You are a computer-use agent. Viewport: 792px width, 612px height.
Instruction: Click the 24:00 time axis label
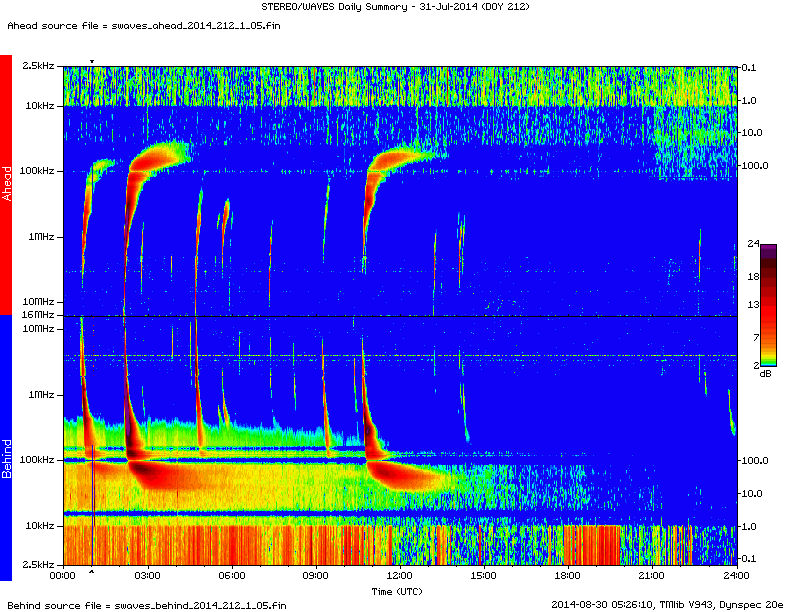[x=736, y=576]
